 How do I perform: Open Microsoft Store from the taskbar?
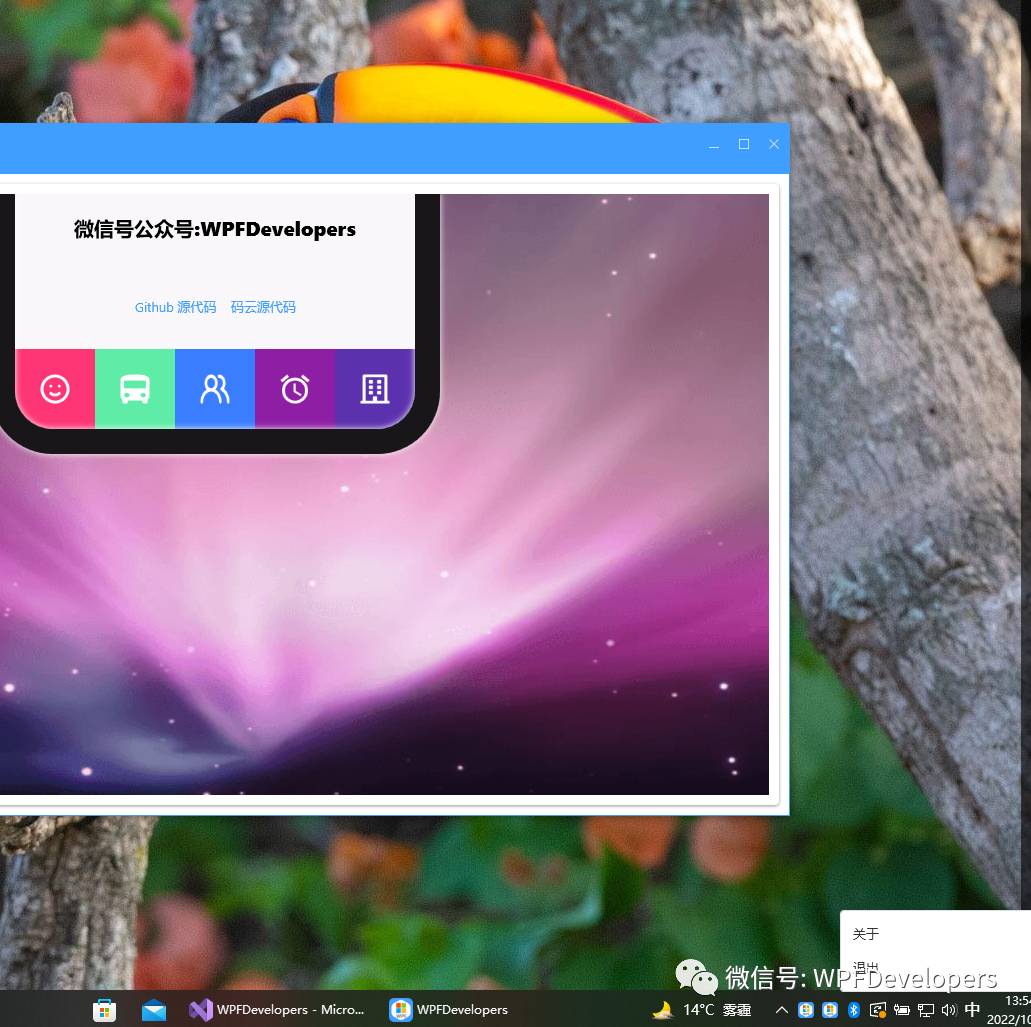(x=104, y=1010)
